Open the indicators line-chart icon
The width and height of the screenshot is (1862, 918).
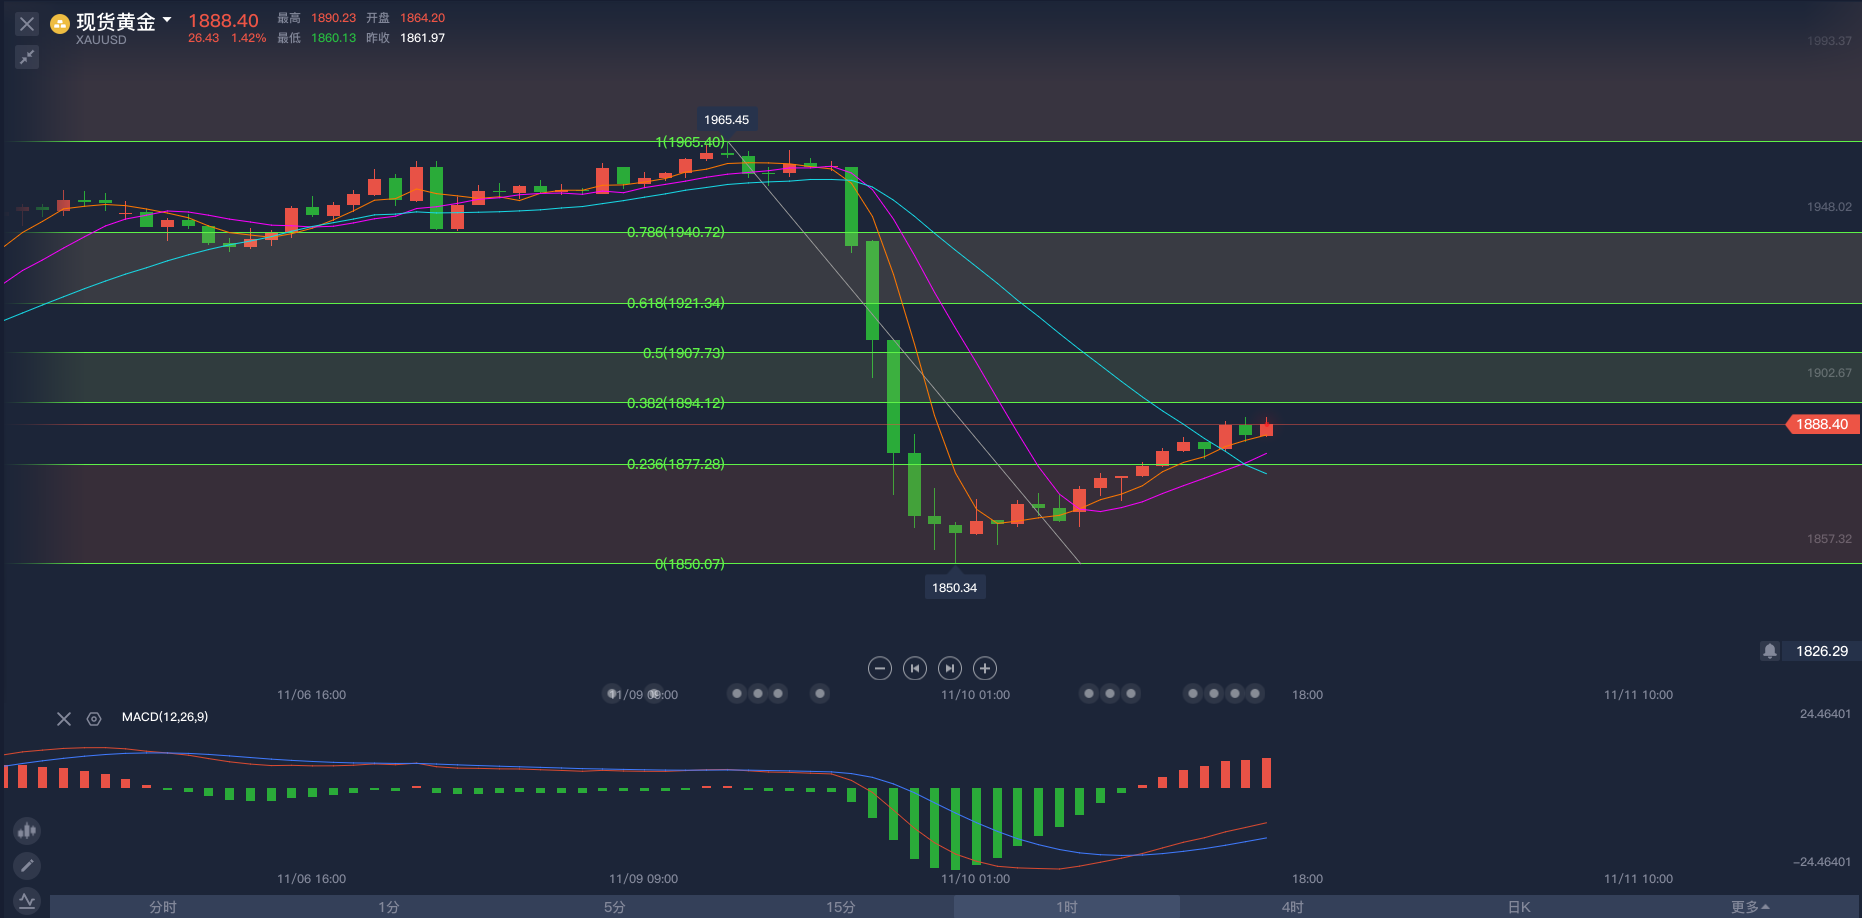[x=27, y=900]
